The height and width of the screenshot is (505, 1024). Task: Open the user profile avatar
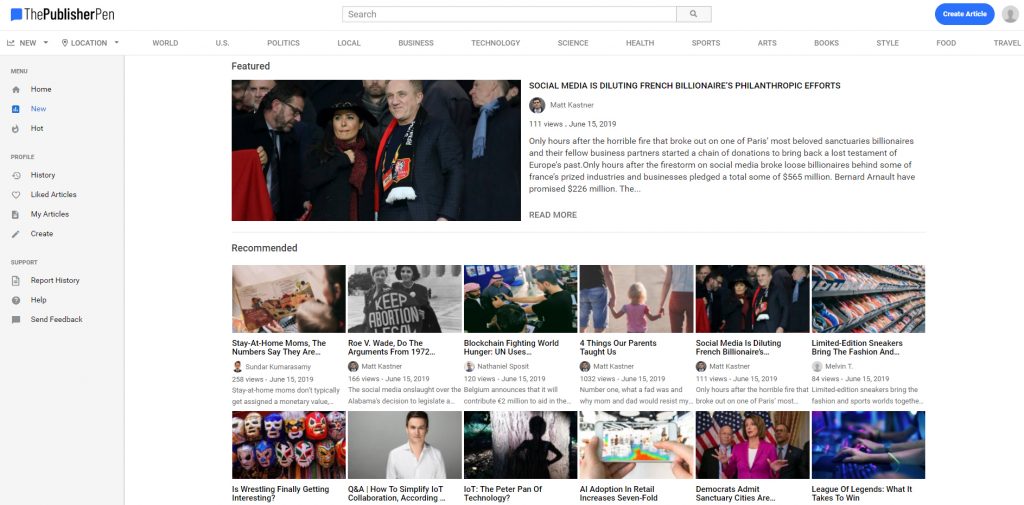coord(1010,14)
